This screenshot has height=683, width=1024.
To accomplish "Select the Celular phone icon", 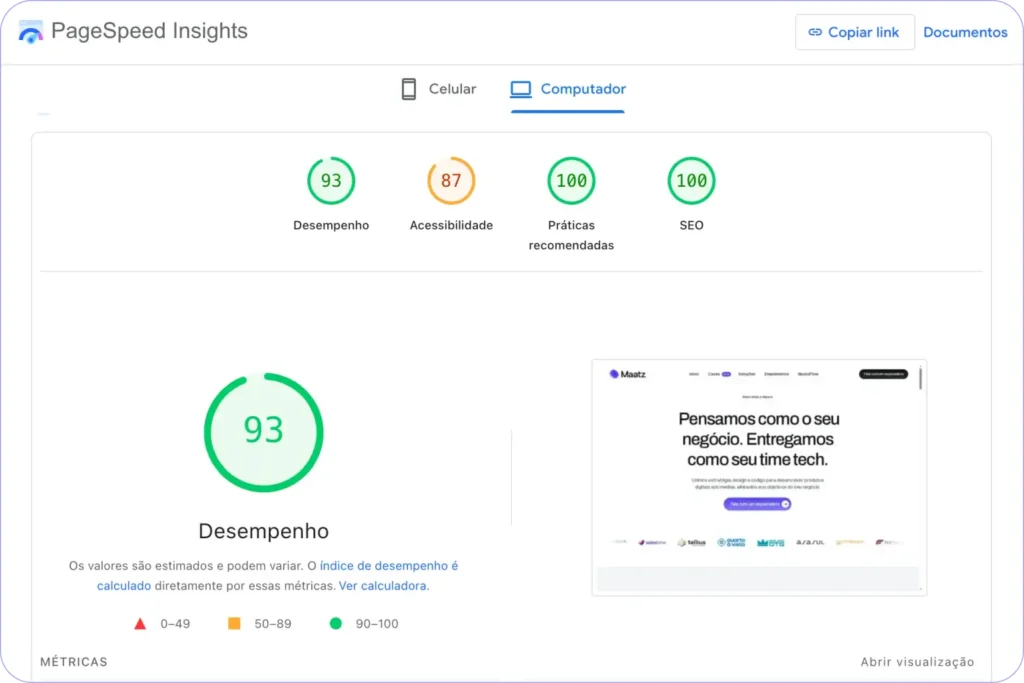I will point(408,88).
